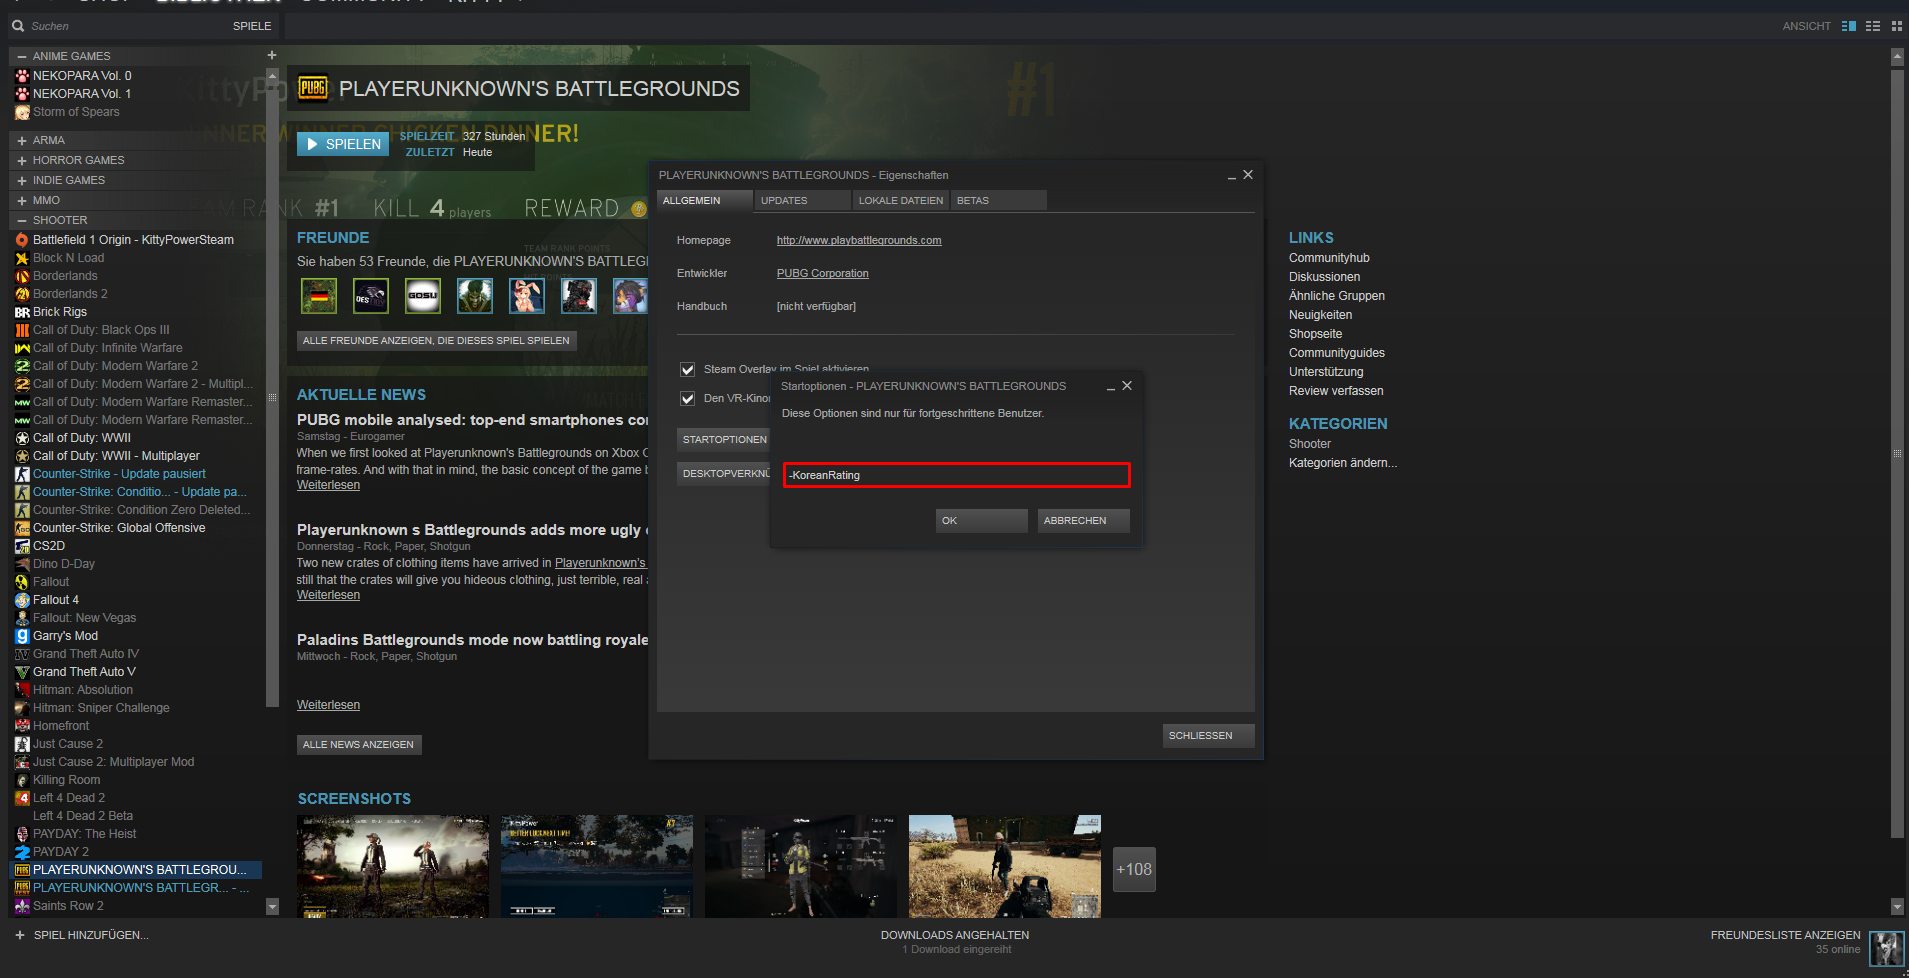
Task: Open the PUBG Corporation developer link
Action: coord(823,273)
